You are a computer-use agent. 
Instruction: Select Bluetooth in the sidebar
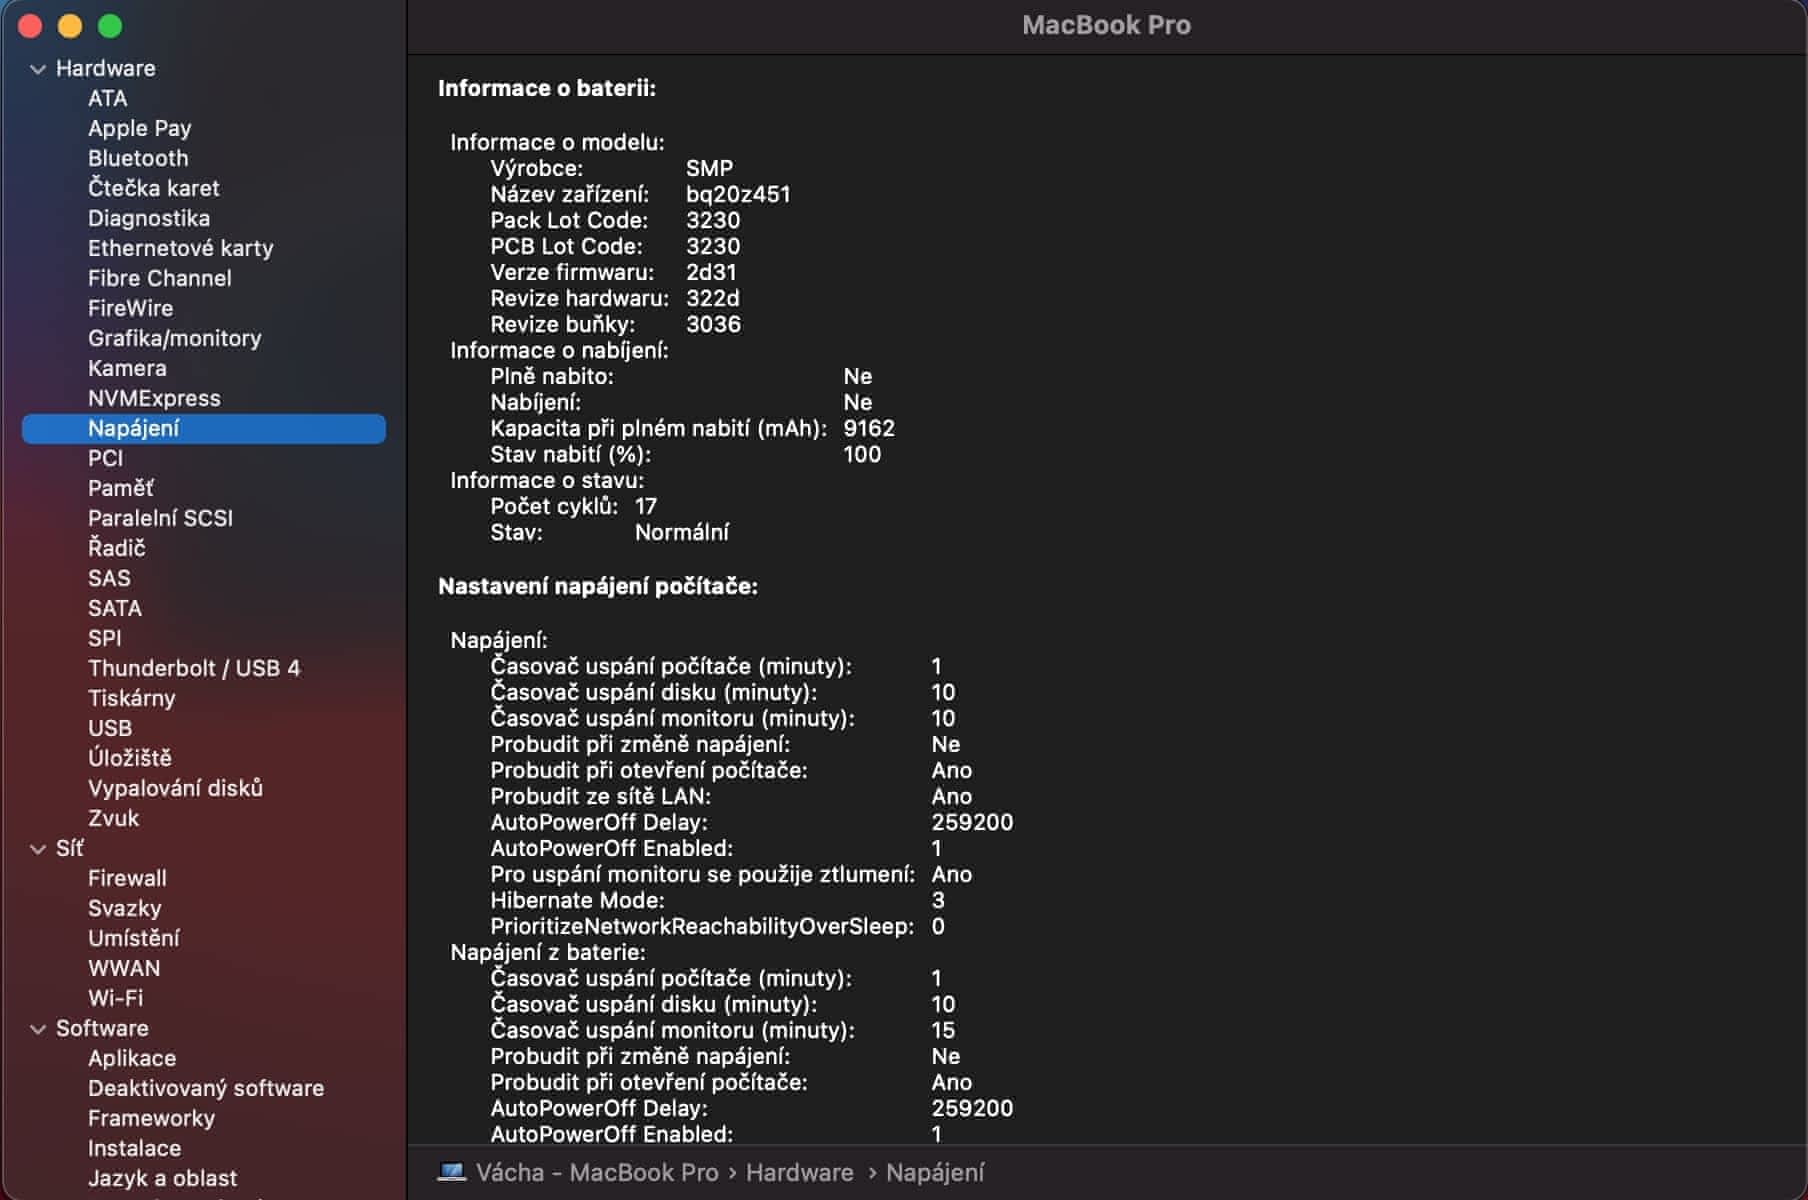pyautogui.click(x=138, y=158)
